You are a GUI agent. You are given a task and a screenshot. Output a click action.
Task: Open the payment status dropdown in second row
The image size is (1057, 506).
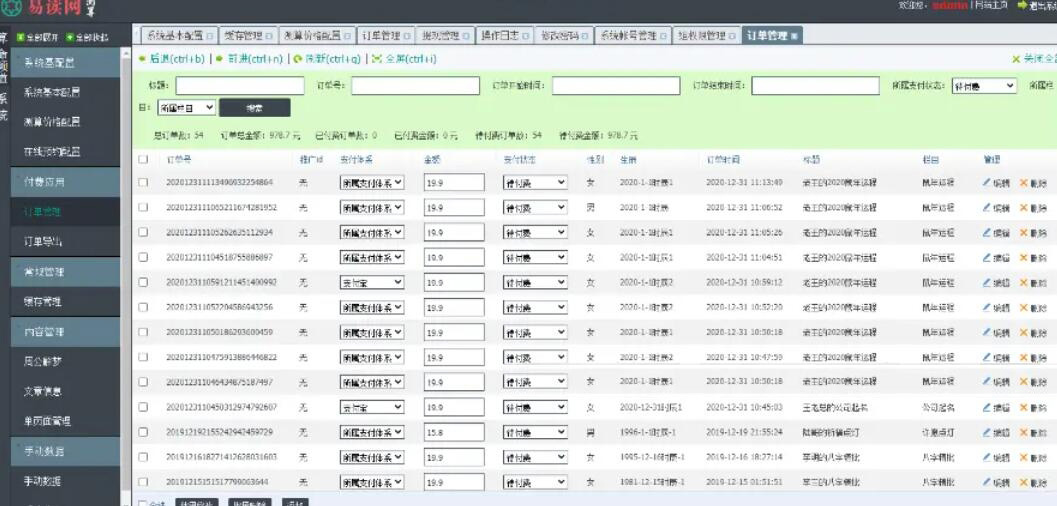coord(534,208)
